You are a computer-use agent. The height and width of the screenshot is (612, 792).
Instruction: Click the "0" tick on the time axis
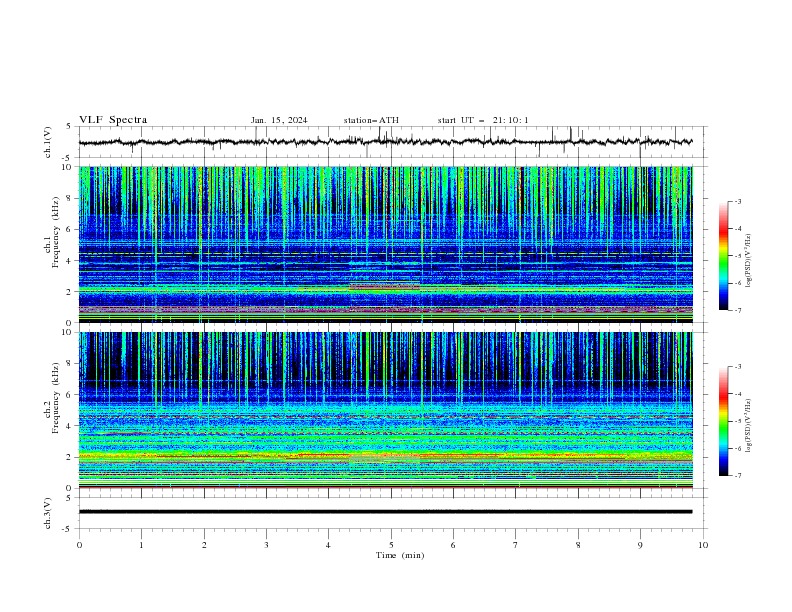[x=79, y=545]
